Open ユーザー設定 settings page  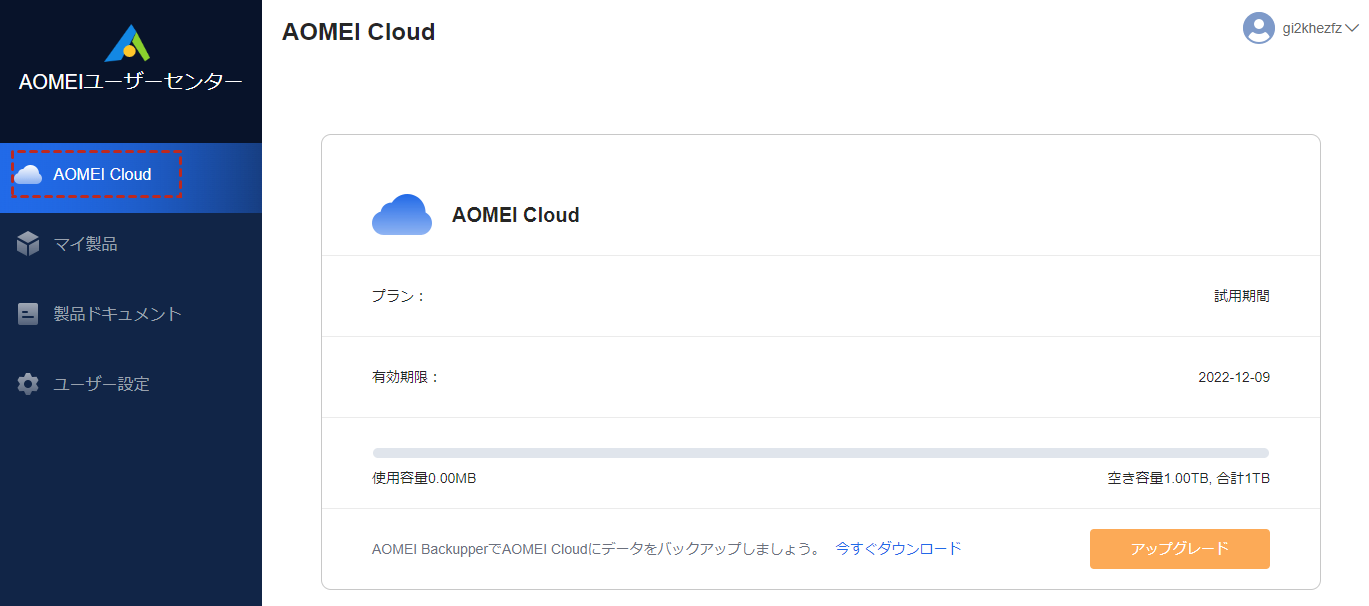101,384
